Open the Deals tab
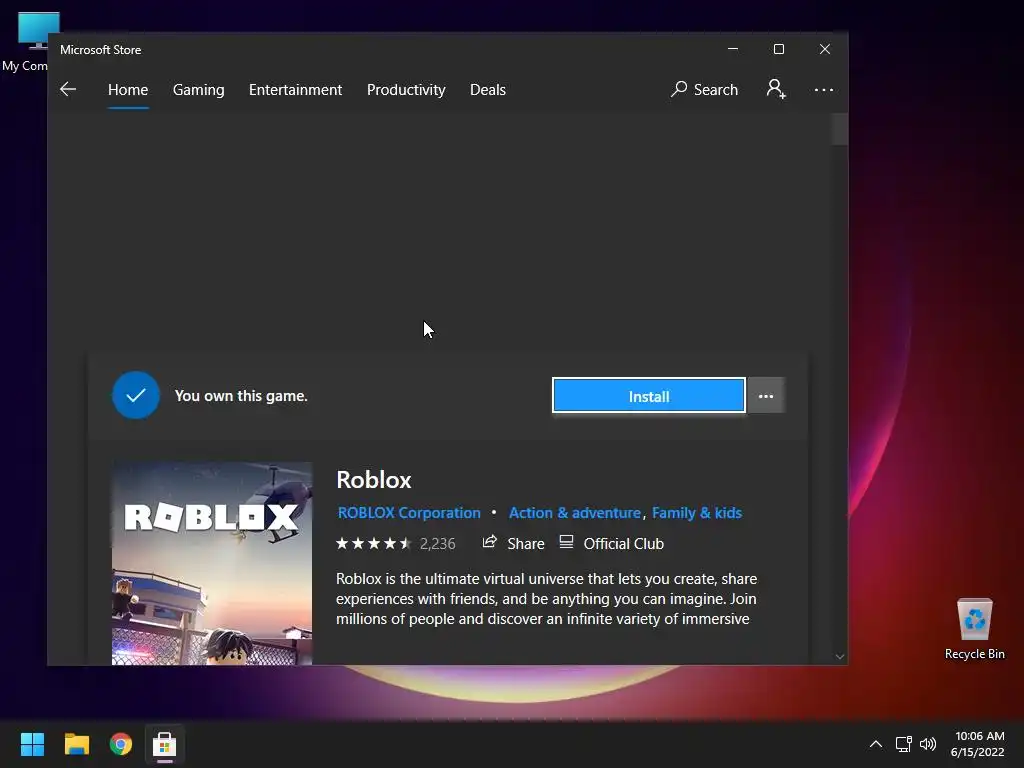The image size is (1024, 768). 488,89
